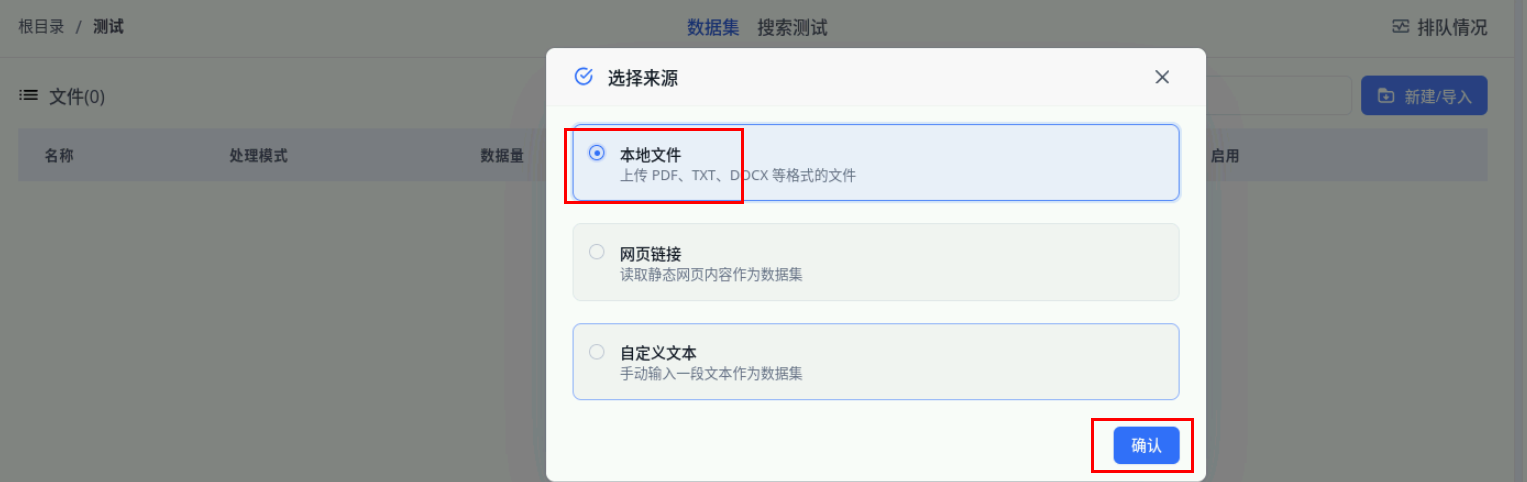Select the 本地文件 radio option

(x=597, y=153)
